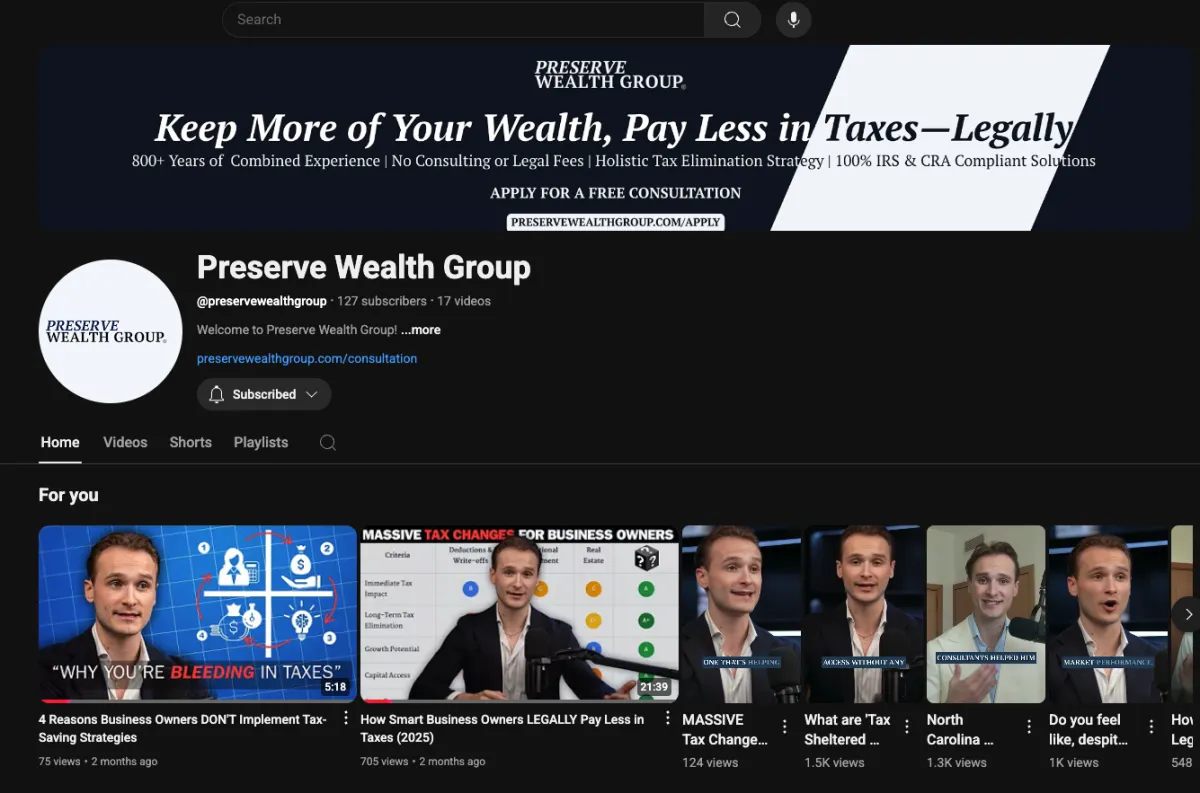Open the short thumbnail captioned 'Consultants helped him'

986,613
